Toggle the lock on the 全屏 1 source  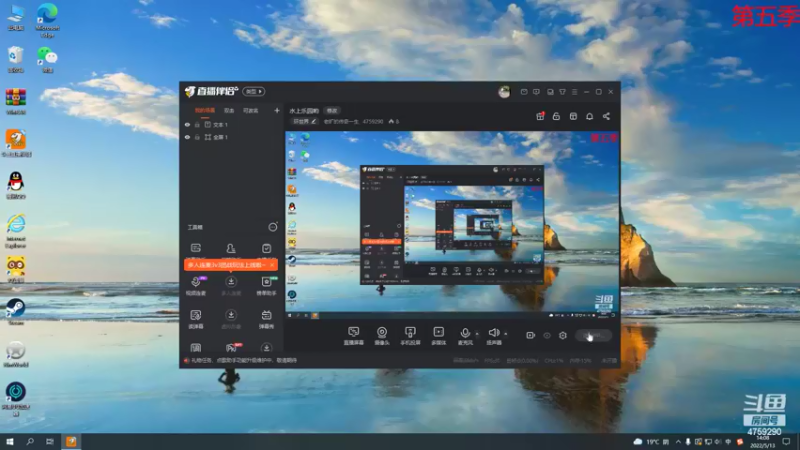[197, 137]
